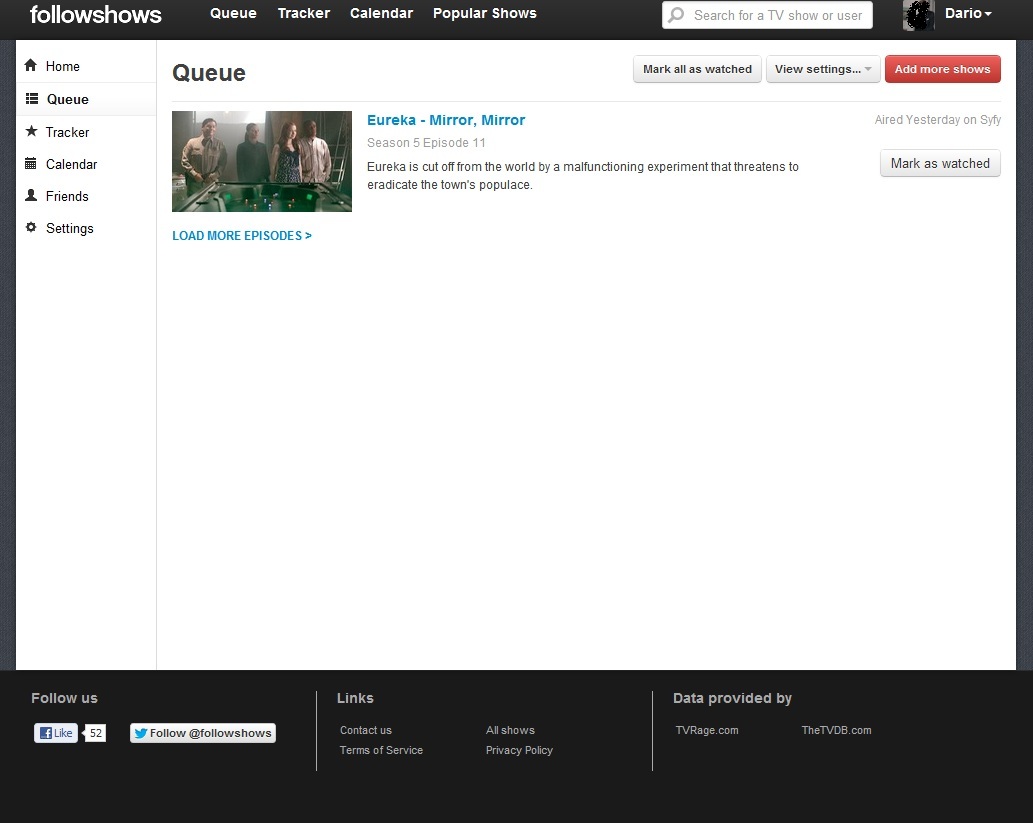
Task: Click the Calendar grid icon in sidebar
Action: (x=30, y=163)
